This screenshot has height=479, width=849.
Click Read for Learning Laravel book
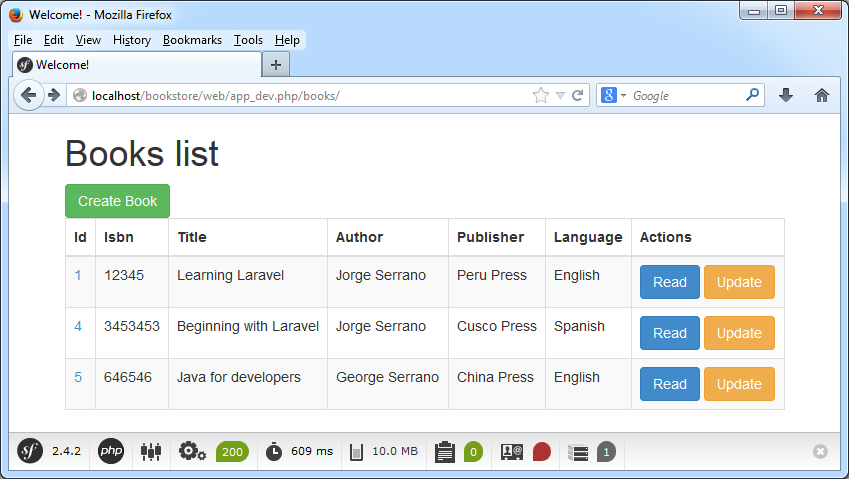669,282
